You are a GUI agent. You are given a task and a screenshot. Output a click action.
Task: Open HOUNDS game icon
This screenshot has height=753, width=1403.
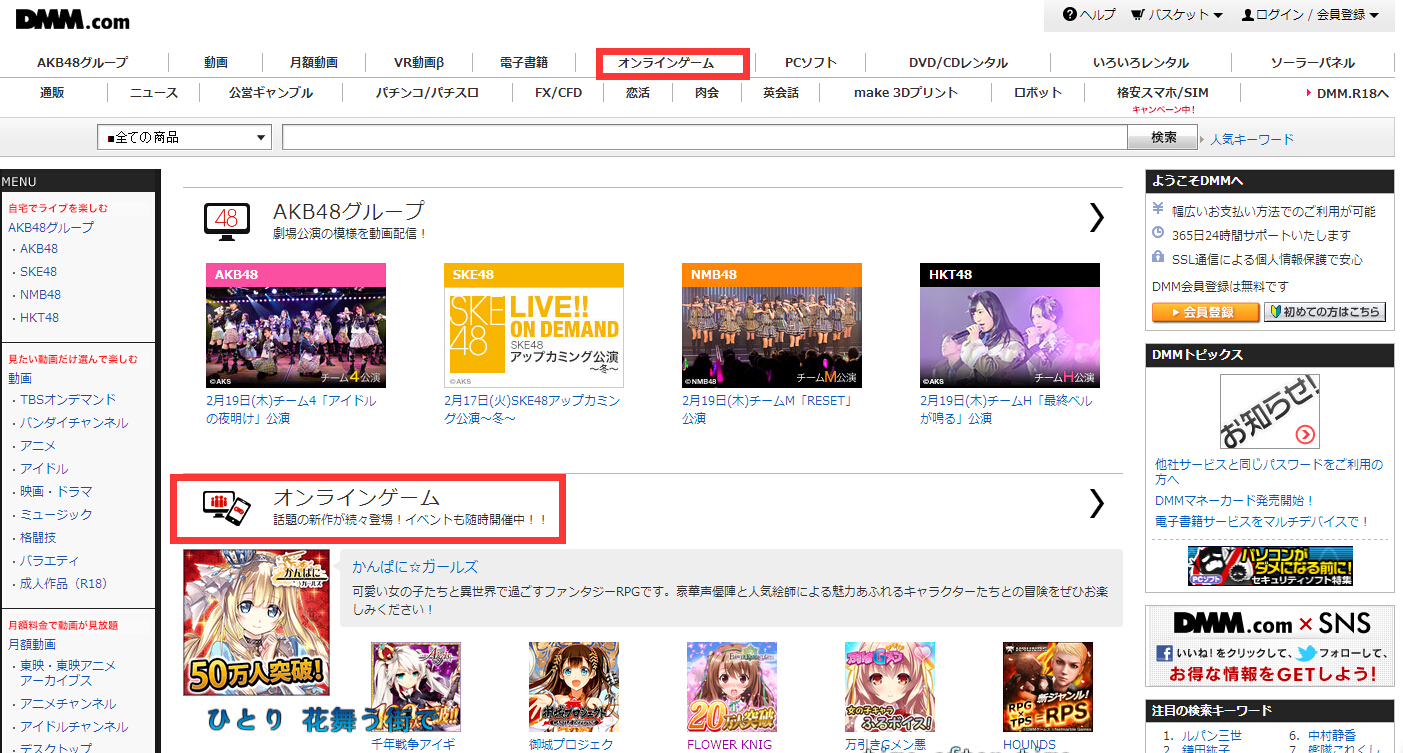1048,687
